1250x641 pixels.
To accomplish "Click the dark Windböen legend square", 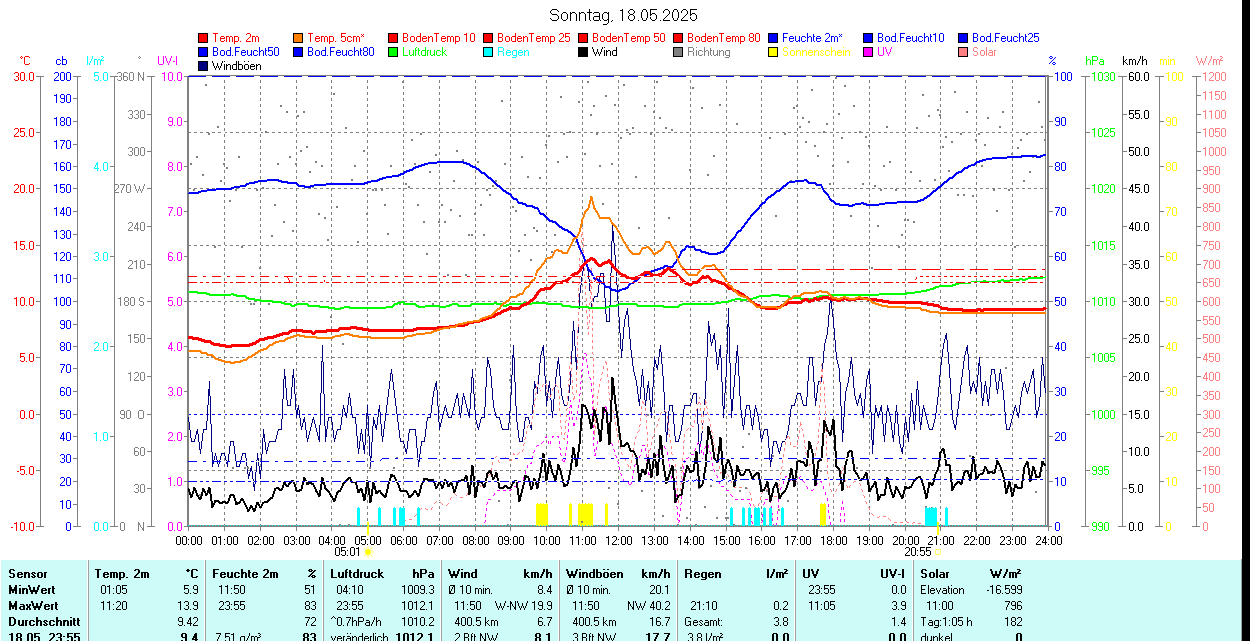I will pyautogui.click(x=204, y=66).
